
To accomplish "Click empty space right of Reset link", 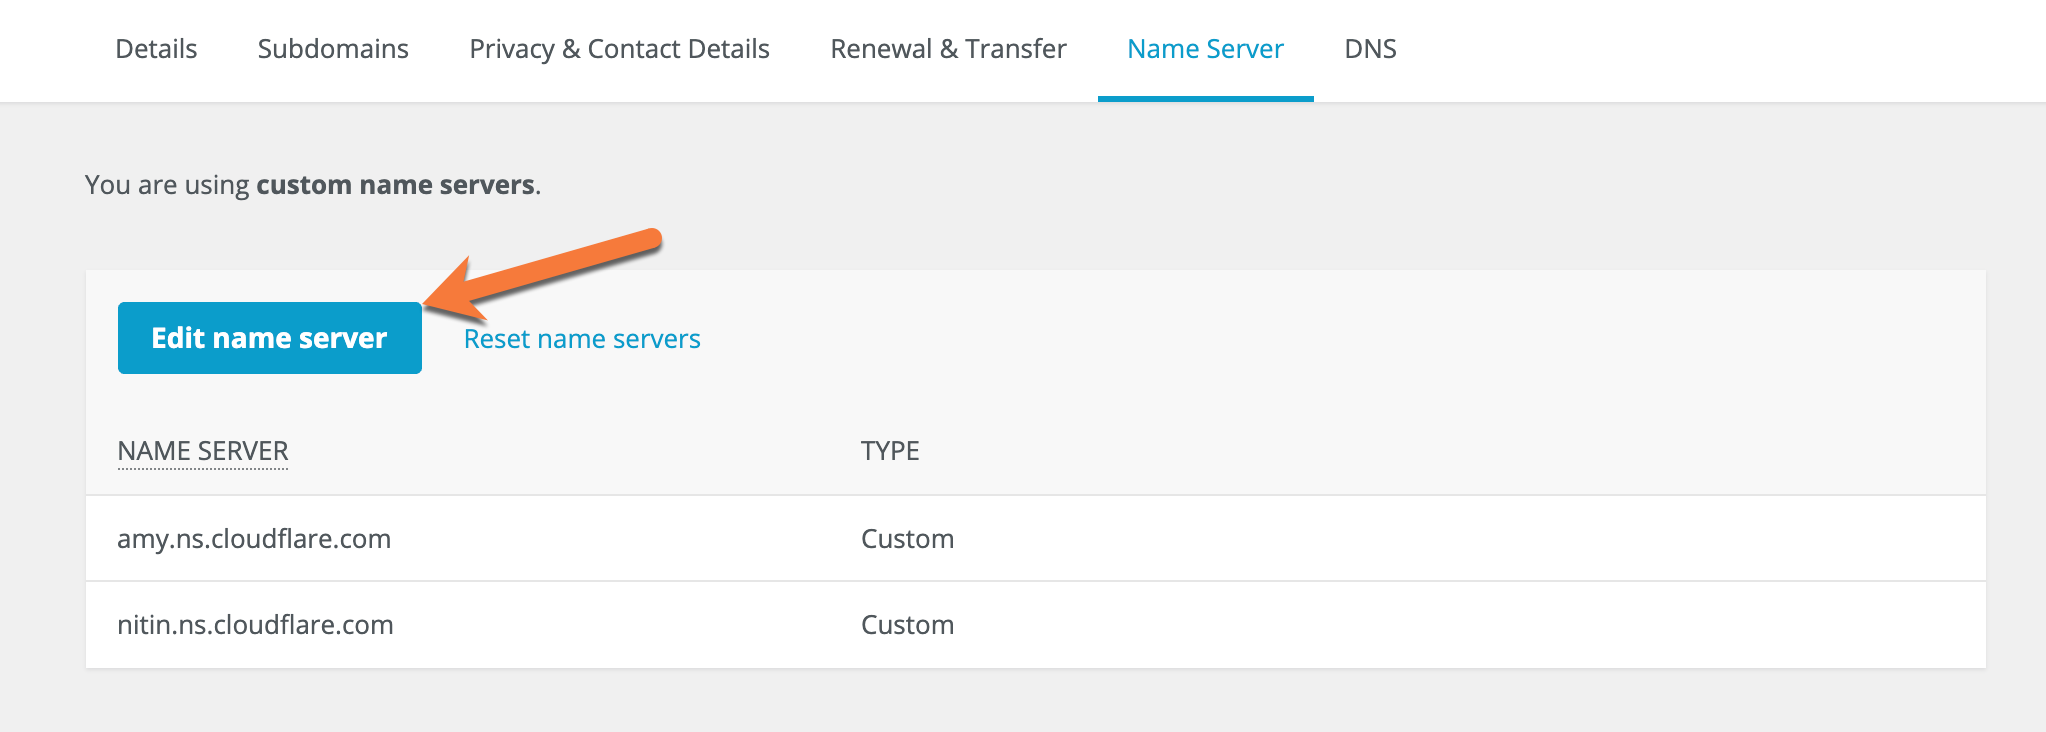I will [1300, 339].
